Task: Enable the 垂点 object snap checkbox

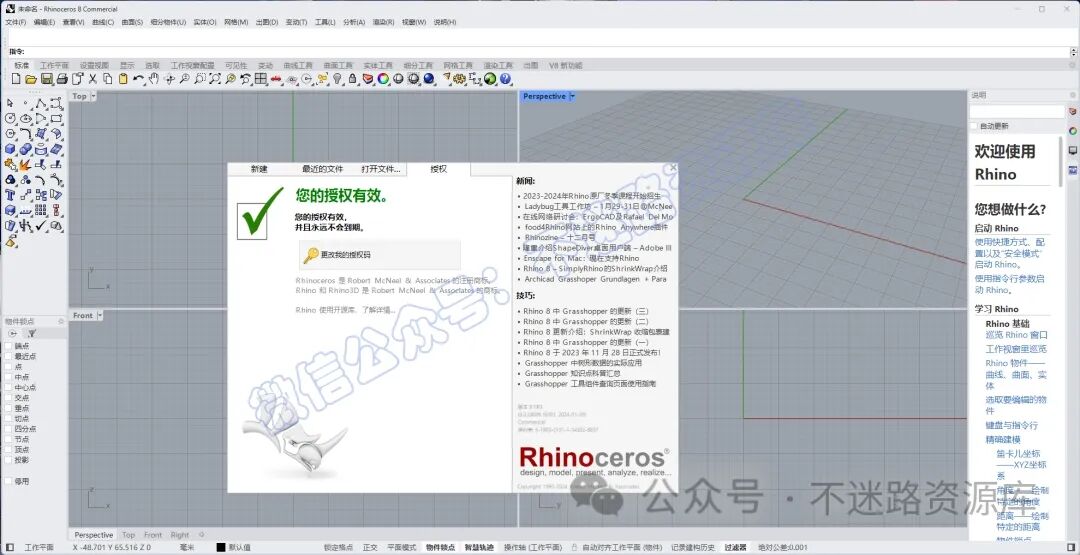Action: click(8, 408)
